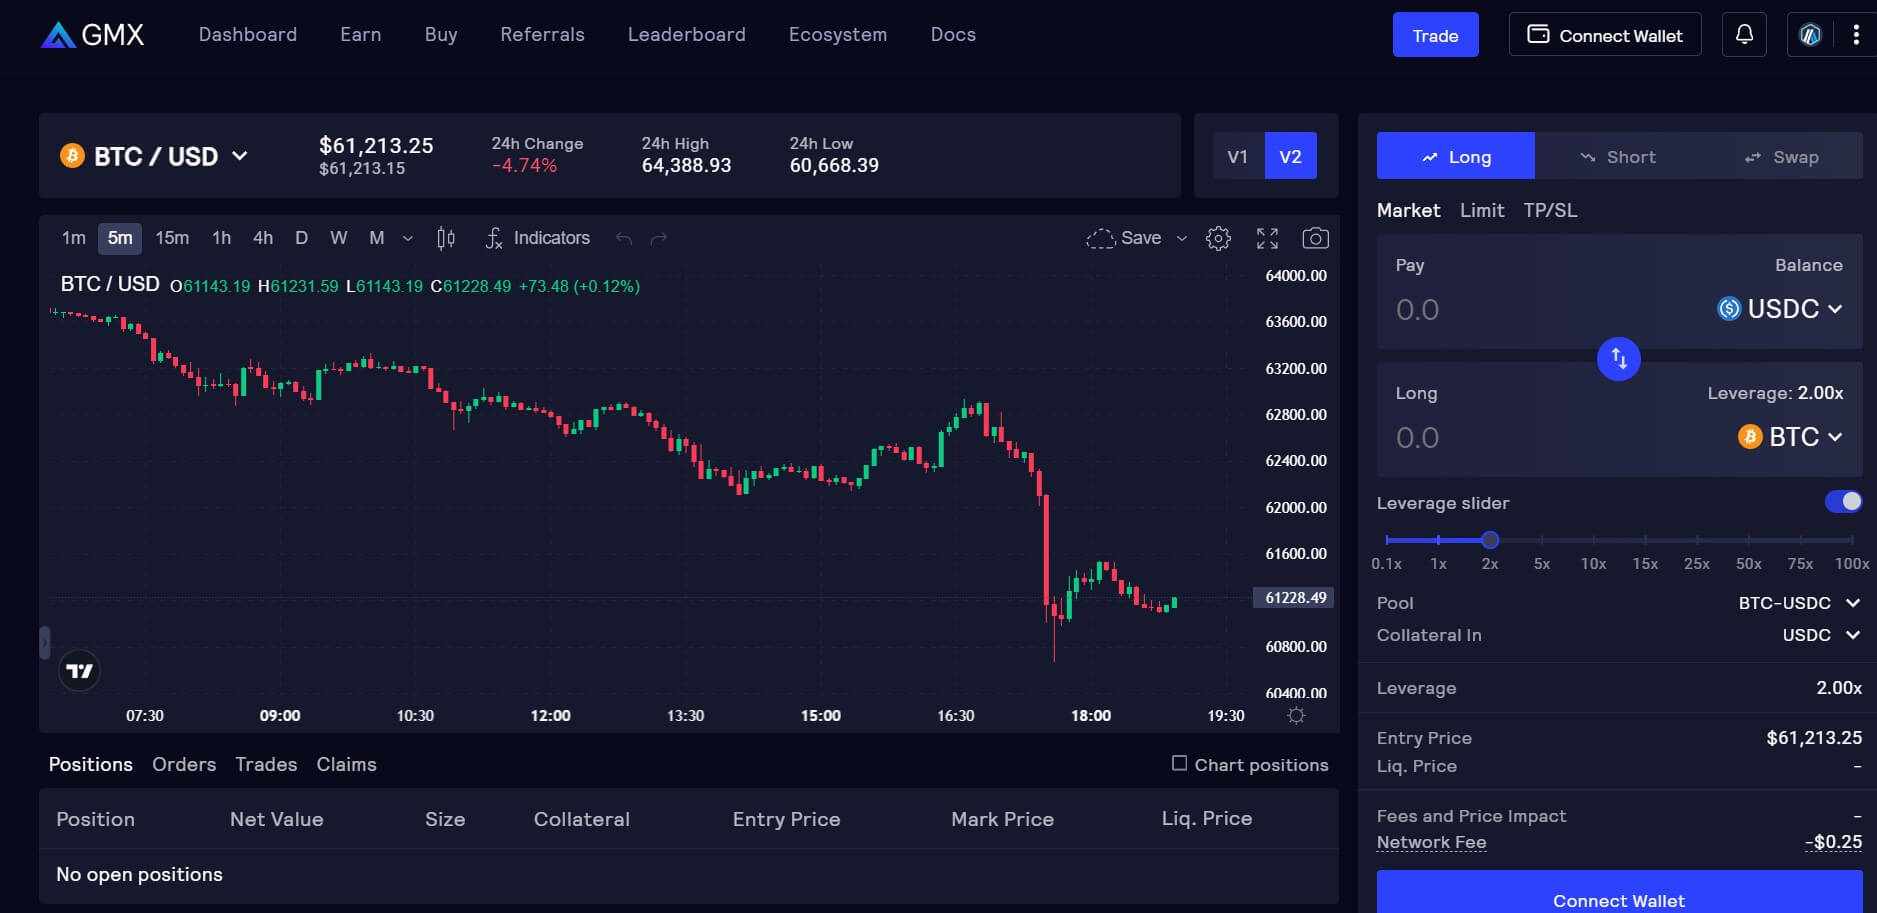The height and width of the screenshot is (913, 1877).
Task: Select the 1h timeframe
Action: [x=221, y=238]
